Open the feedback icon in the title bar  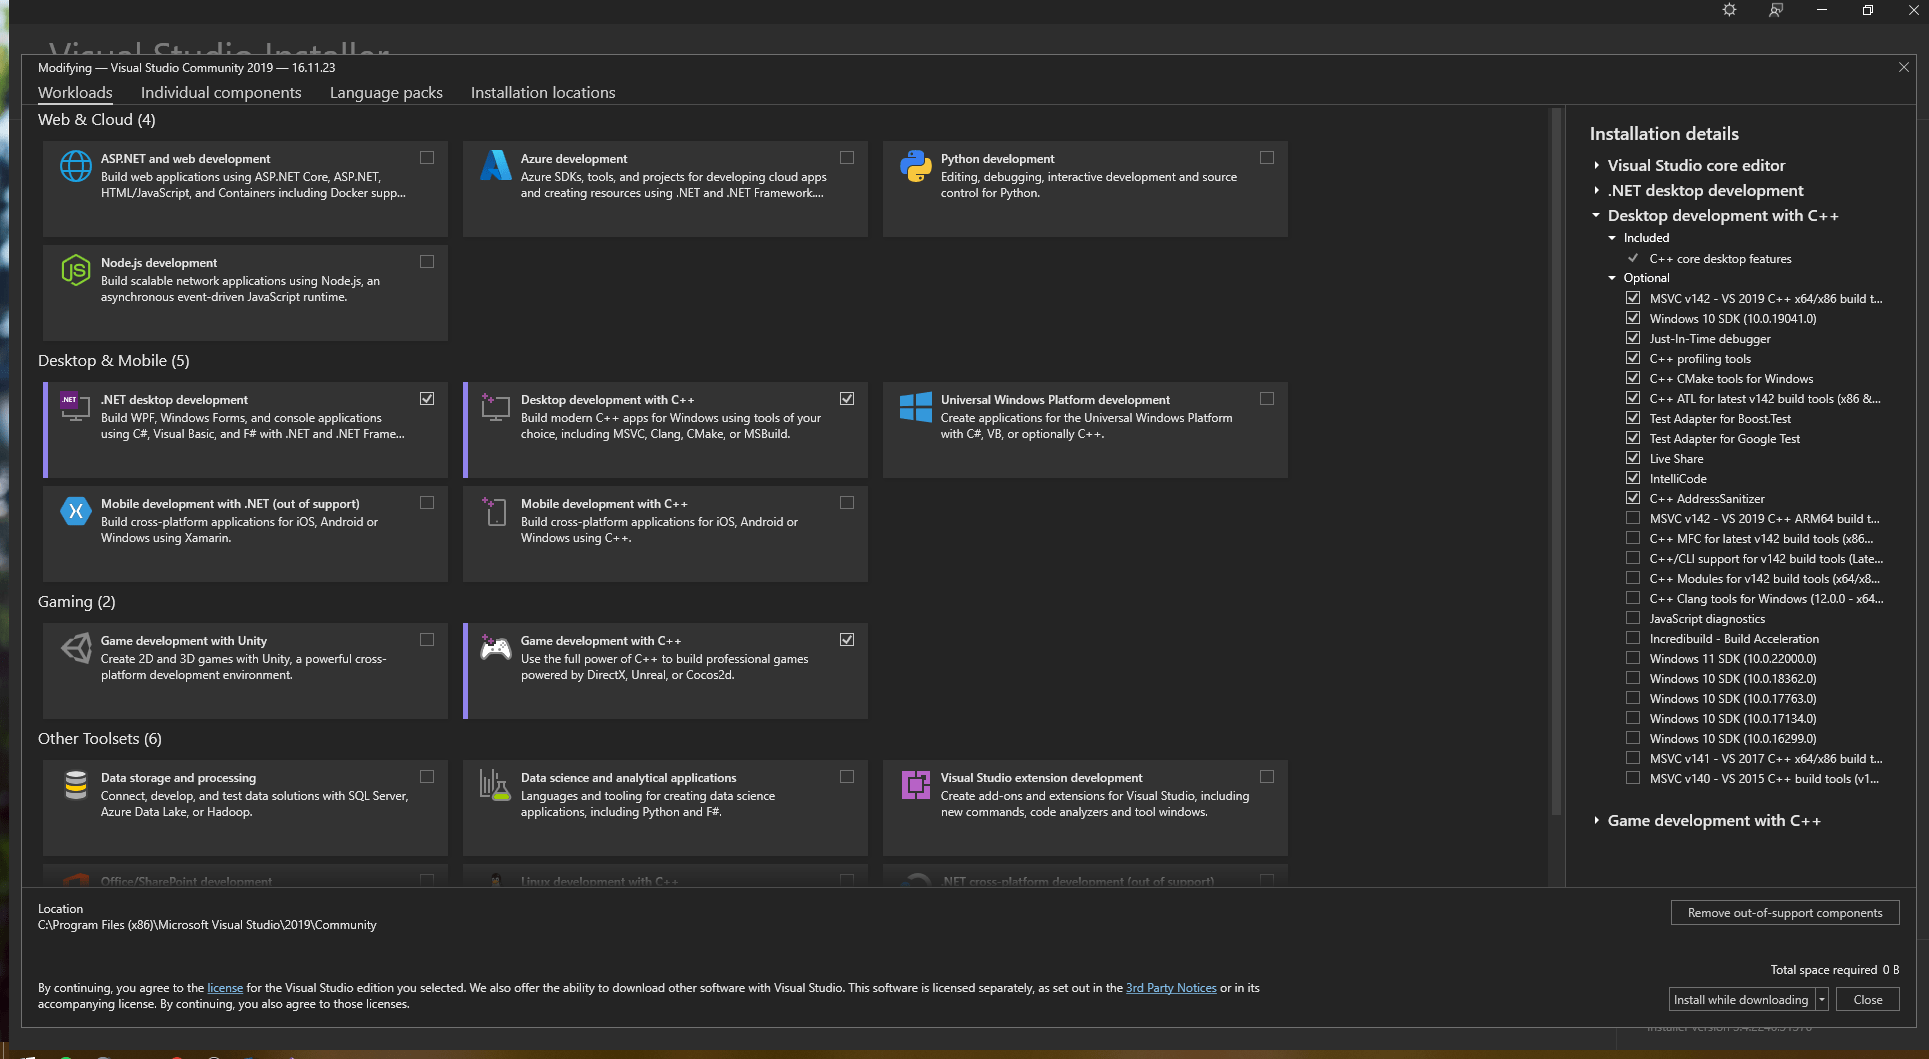1776,10
